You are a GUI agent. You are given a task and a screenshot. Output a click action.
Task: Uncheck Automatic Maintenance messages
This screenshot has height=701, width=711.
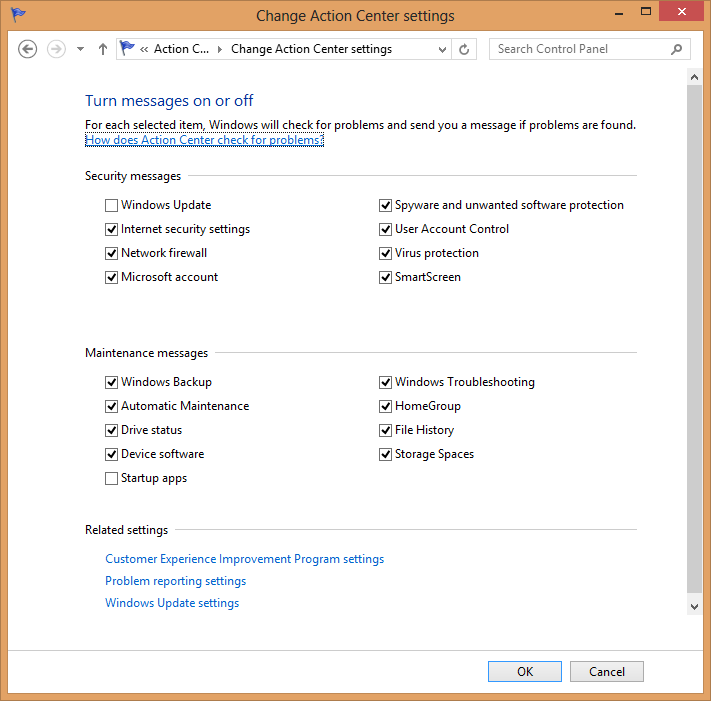click(x=111, y=406)
